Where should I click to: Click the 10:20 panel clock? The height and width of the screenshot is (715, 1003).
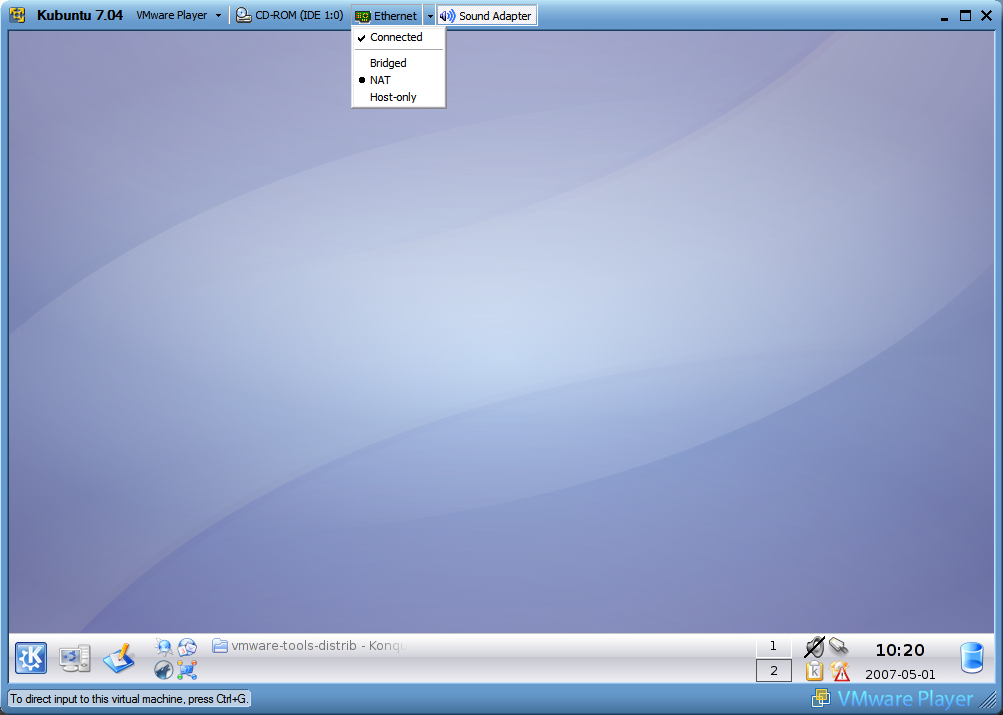click(900, 650)
